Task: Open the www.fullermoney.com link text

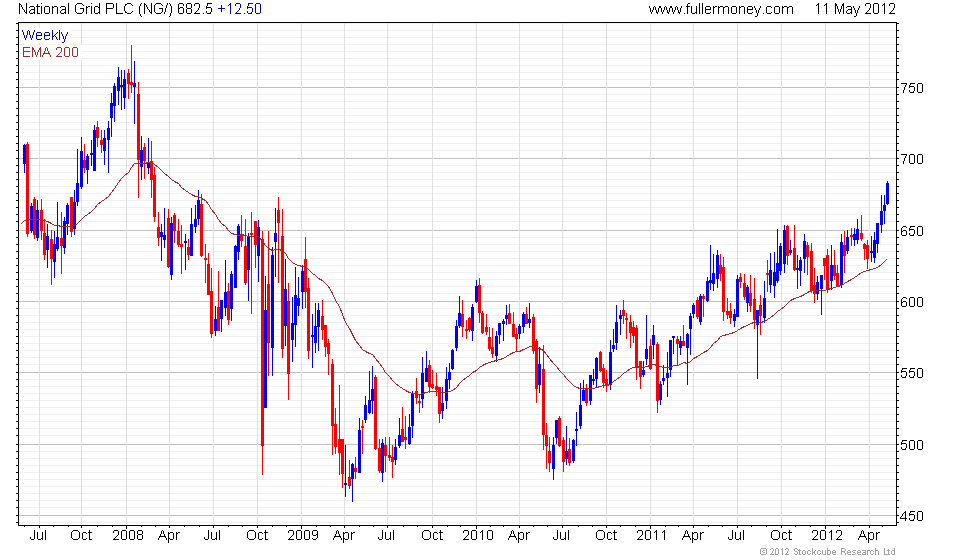Action: [721, 9]
